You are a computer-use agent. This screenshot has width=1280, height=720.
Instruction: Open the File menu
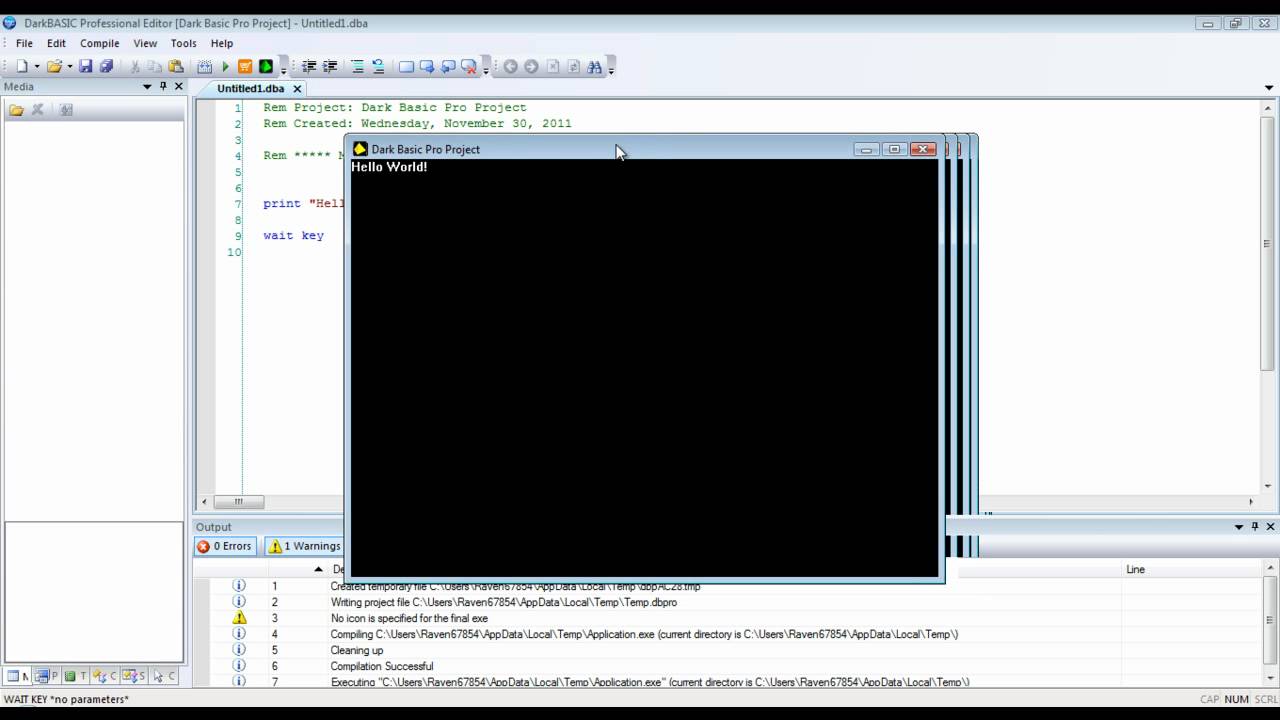[24, 43]
